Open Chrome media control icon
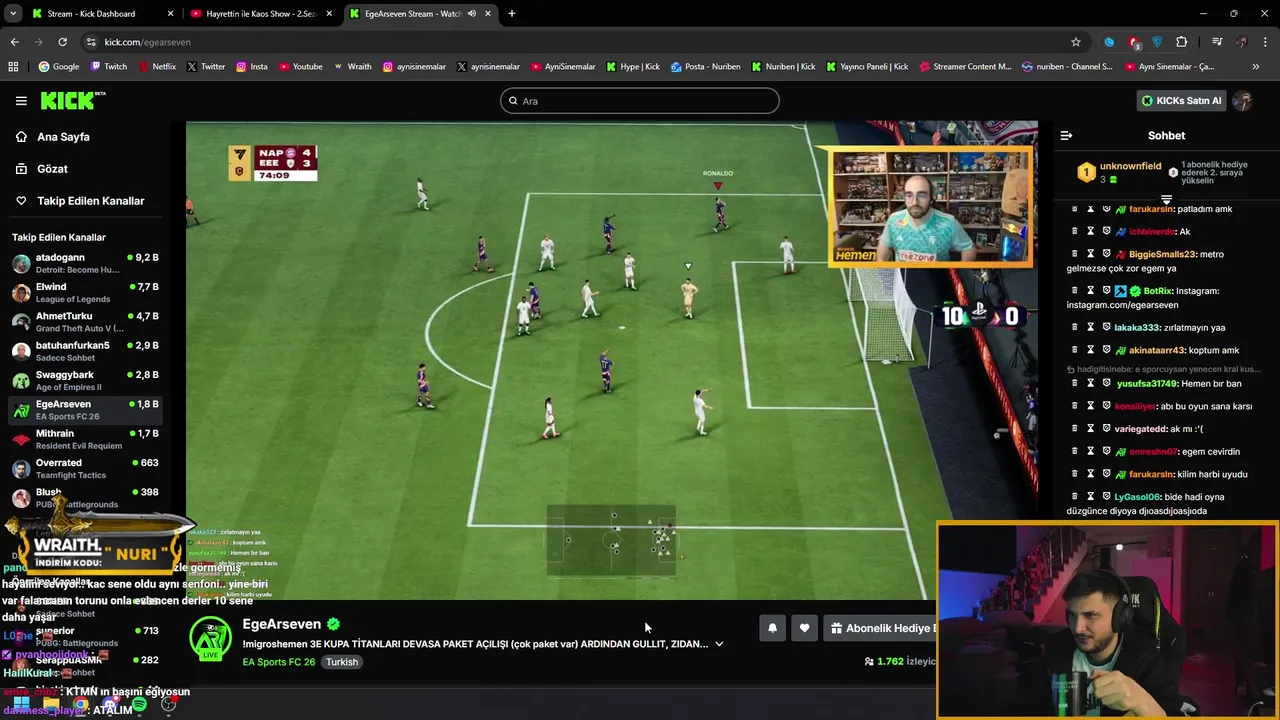This screenshot has height=720, width=1280. point(1217,42)
